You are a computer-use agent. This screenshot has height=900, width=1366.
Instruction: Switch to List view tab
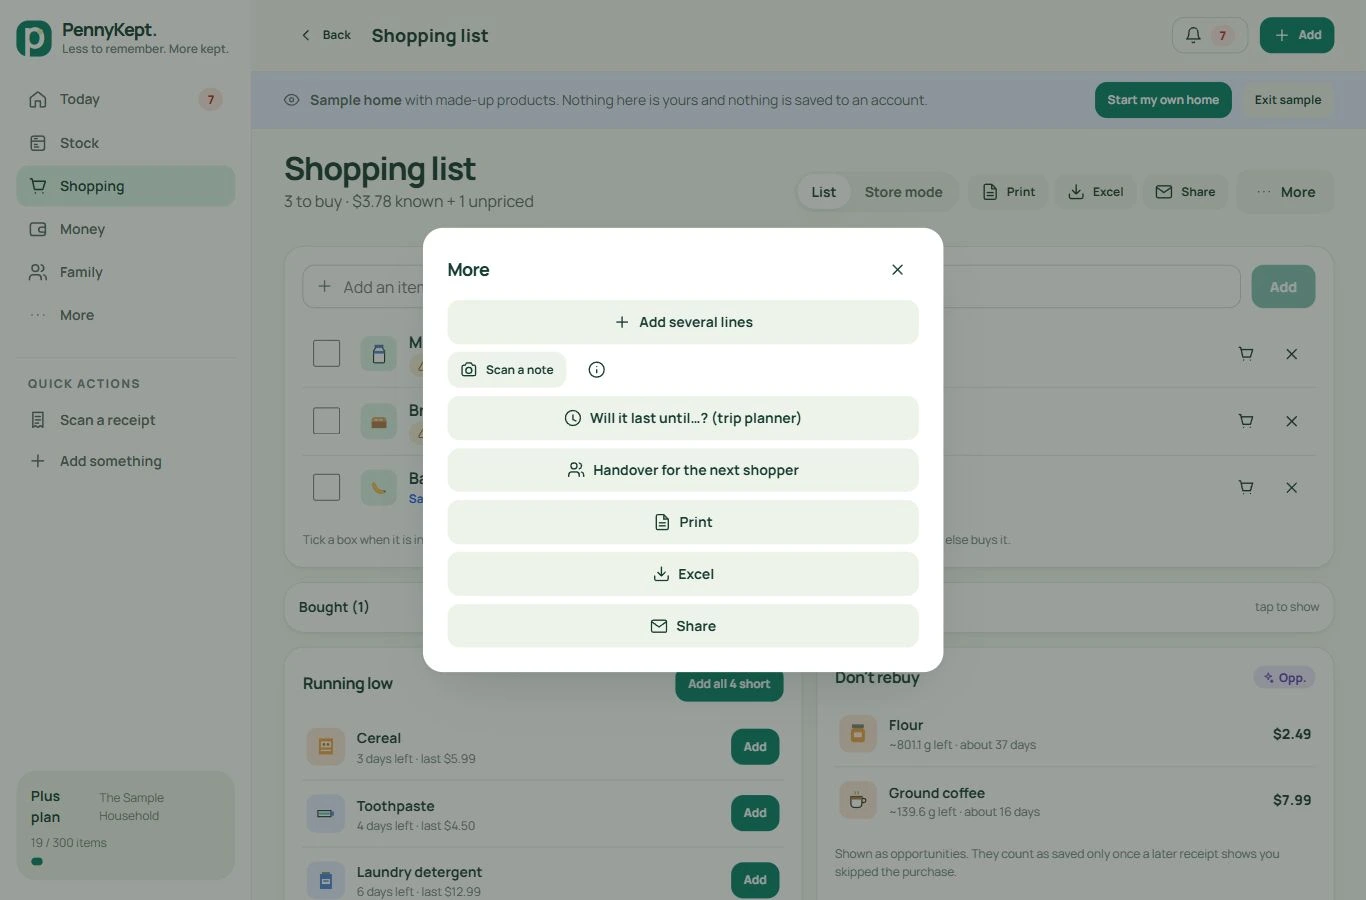tap(823, 192)
